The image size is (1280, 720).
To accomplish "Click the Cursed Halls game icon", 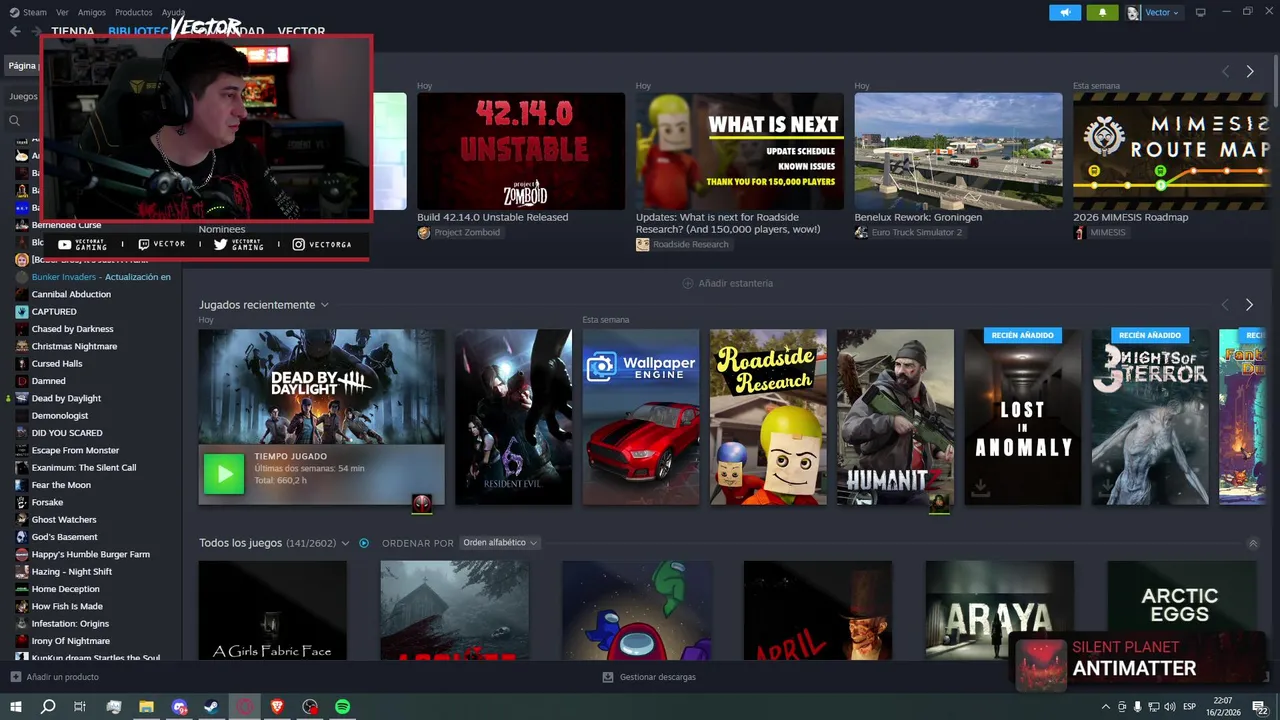I will click(22, 363).
